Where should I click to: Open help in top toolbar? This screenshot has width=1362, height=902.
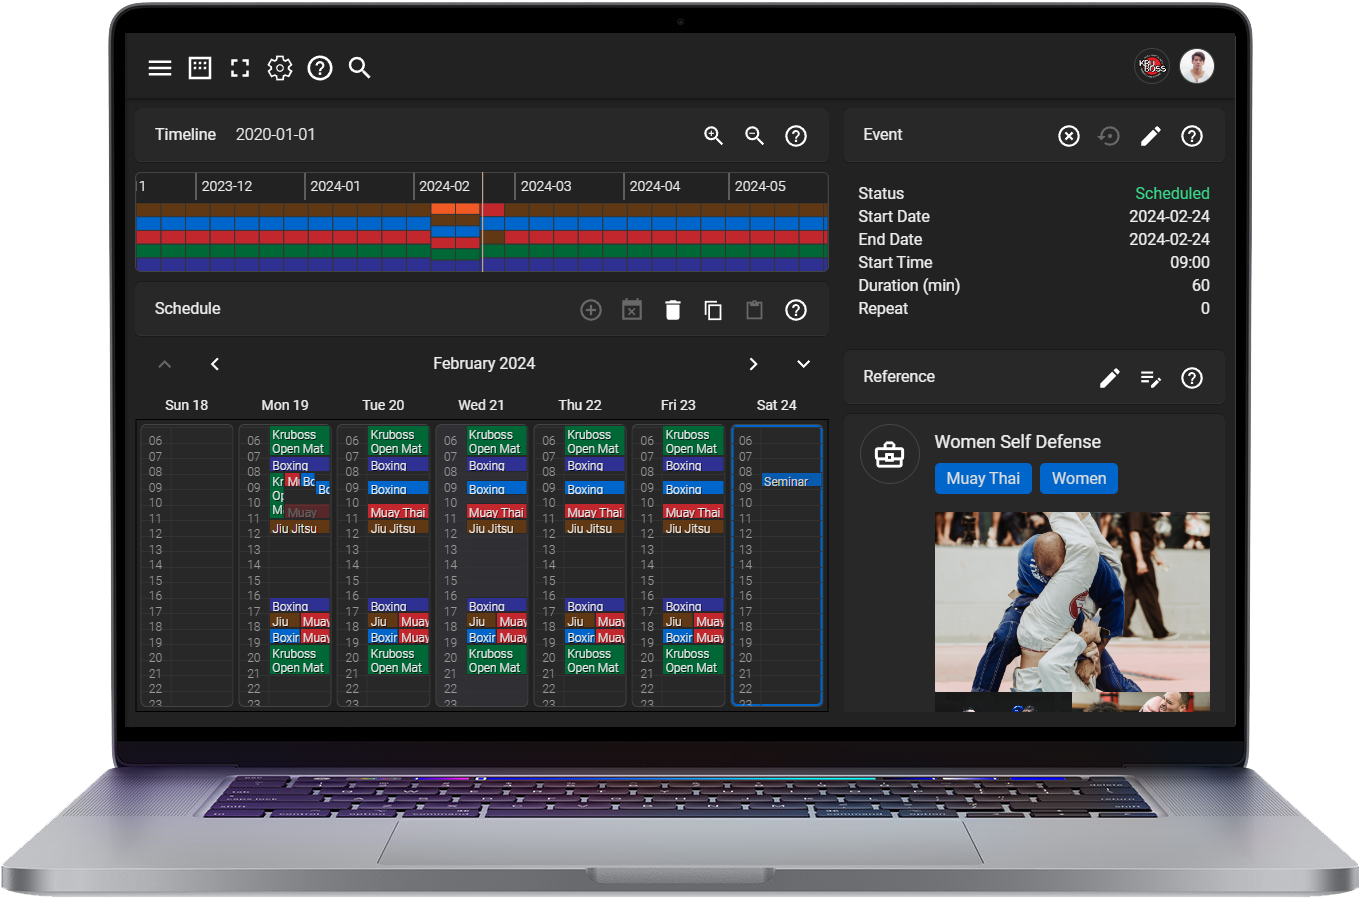point(320,68)
